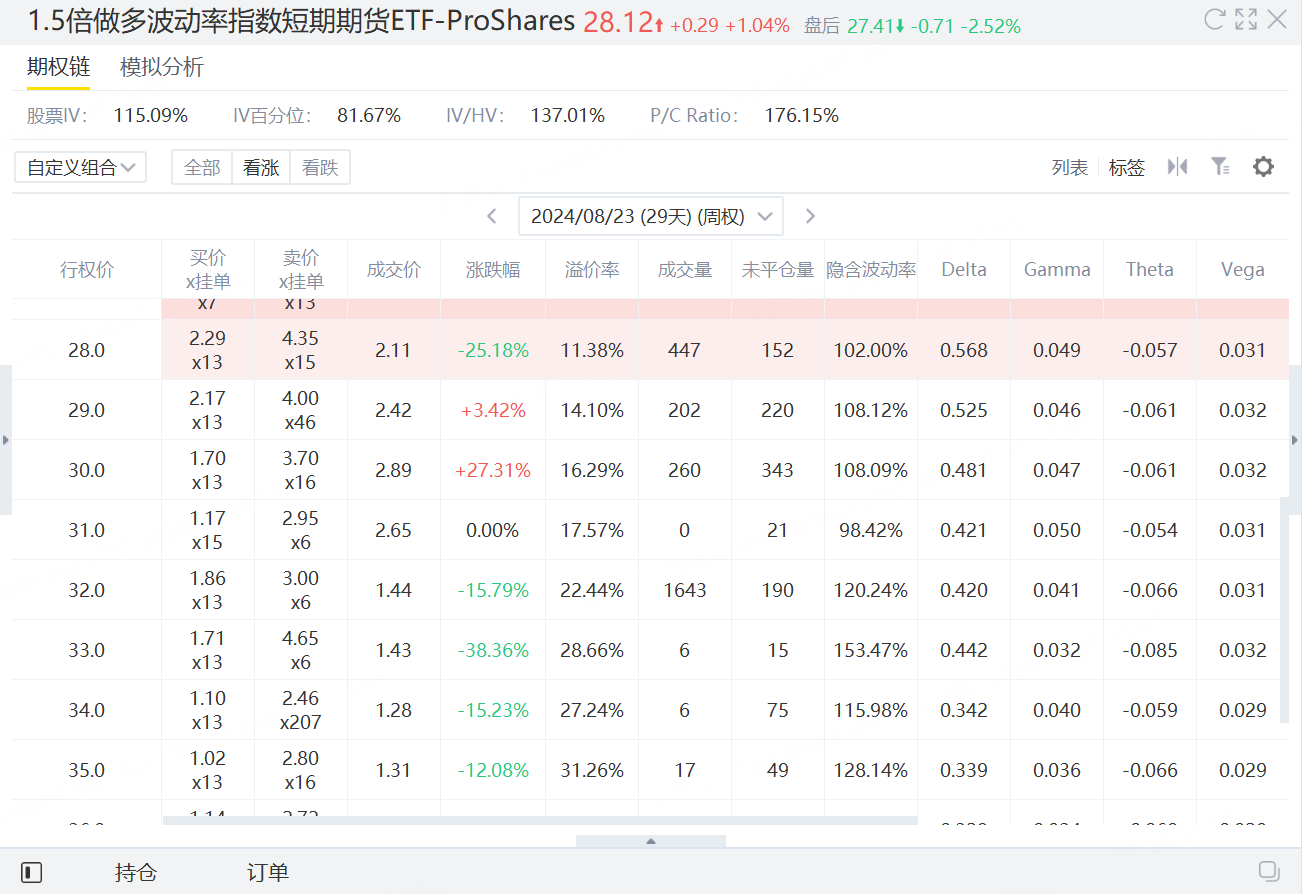This screenshot has width=1302, height=894.
Task: Click the IV百分位 value 81.67%
Action: pyautogui.click(x=369, y=116)
